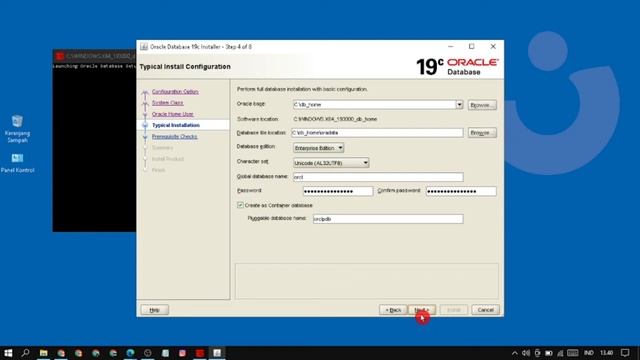
Task: Click the Help button
Action: click(x=155, y=310)
